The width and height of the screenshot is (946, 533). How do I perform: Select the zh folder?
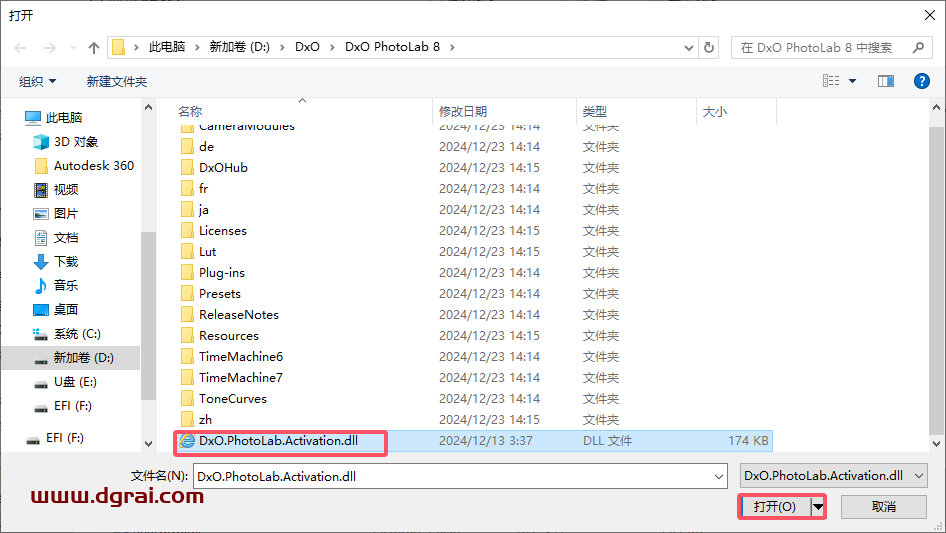[205, 420]
